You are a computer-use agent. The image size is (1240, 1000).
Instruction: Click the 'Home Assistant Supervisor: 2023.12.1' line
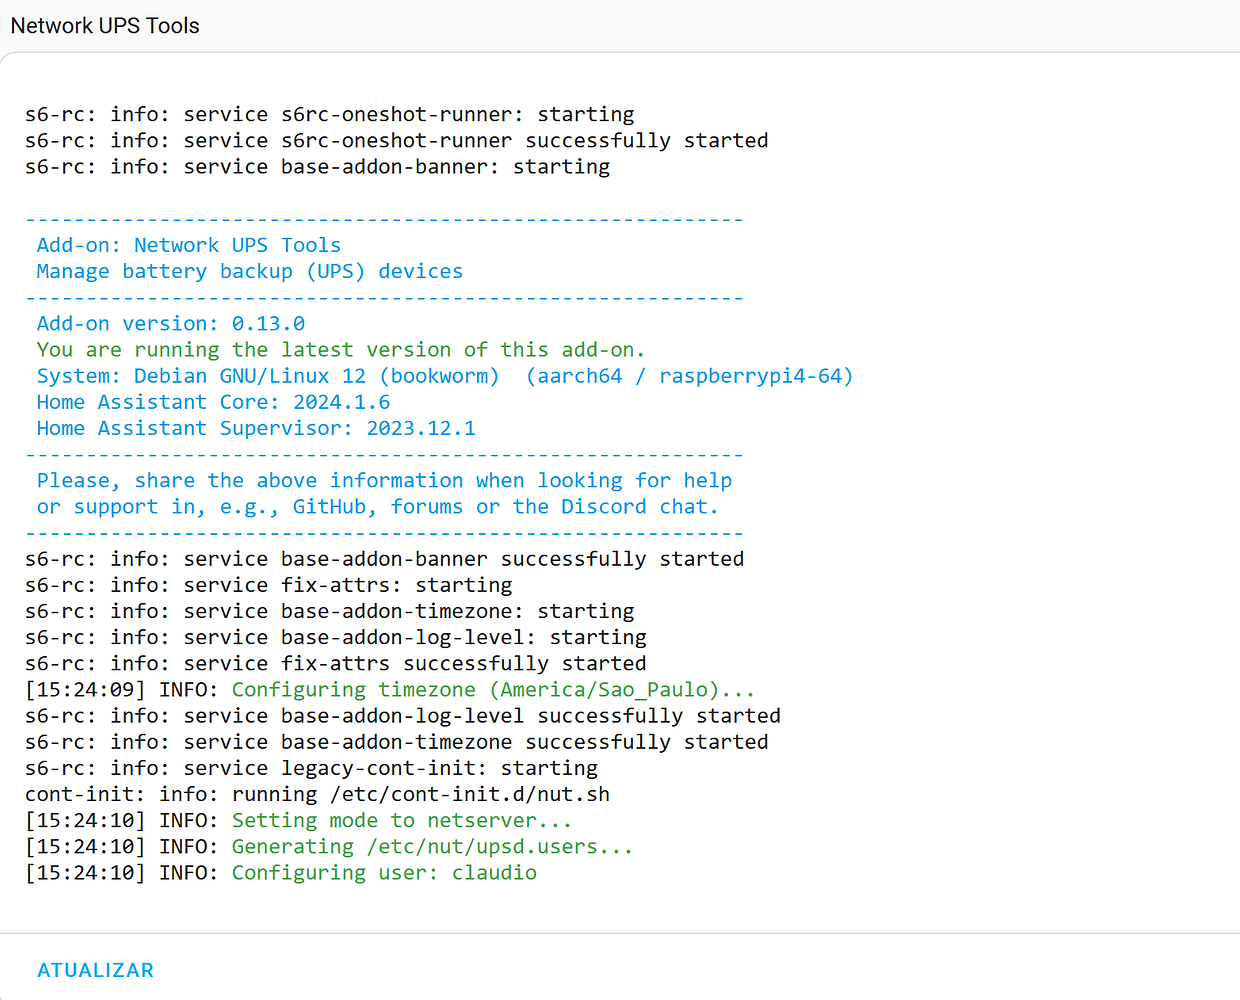pos(257,428)
